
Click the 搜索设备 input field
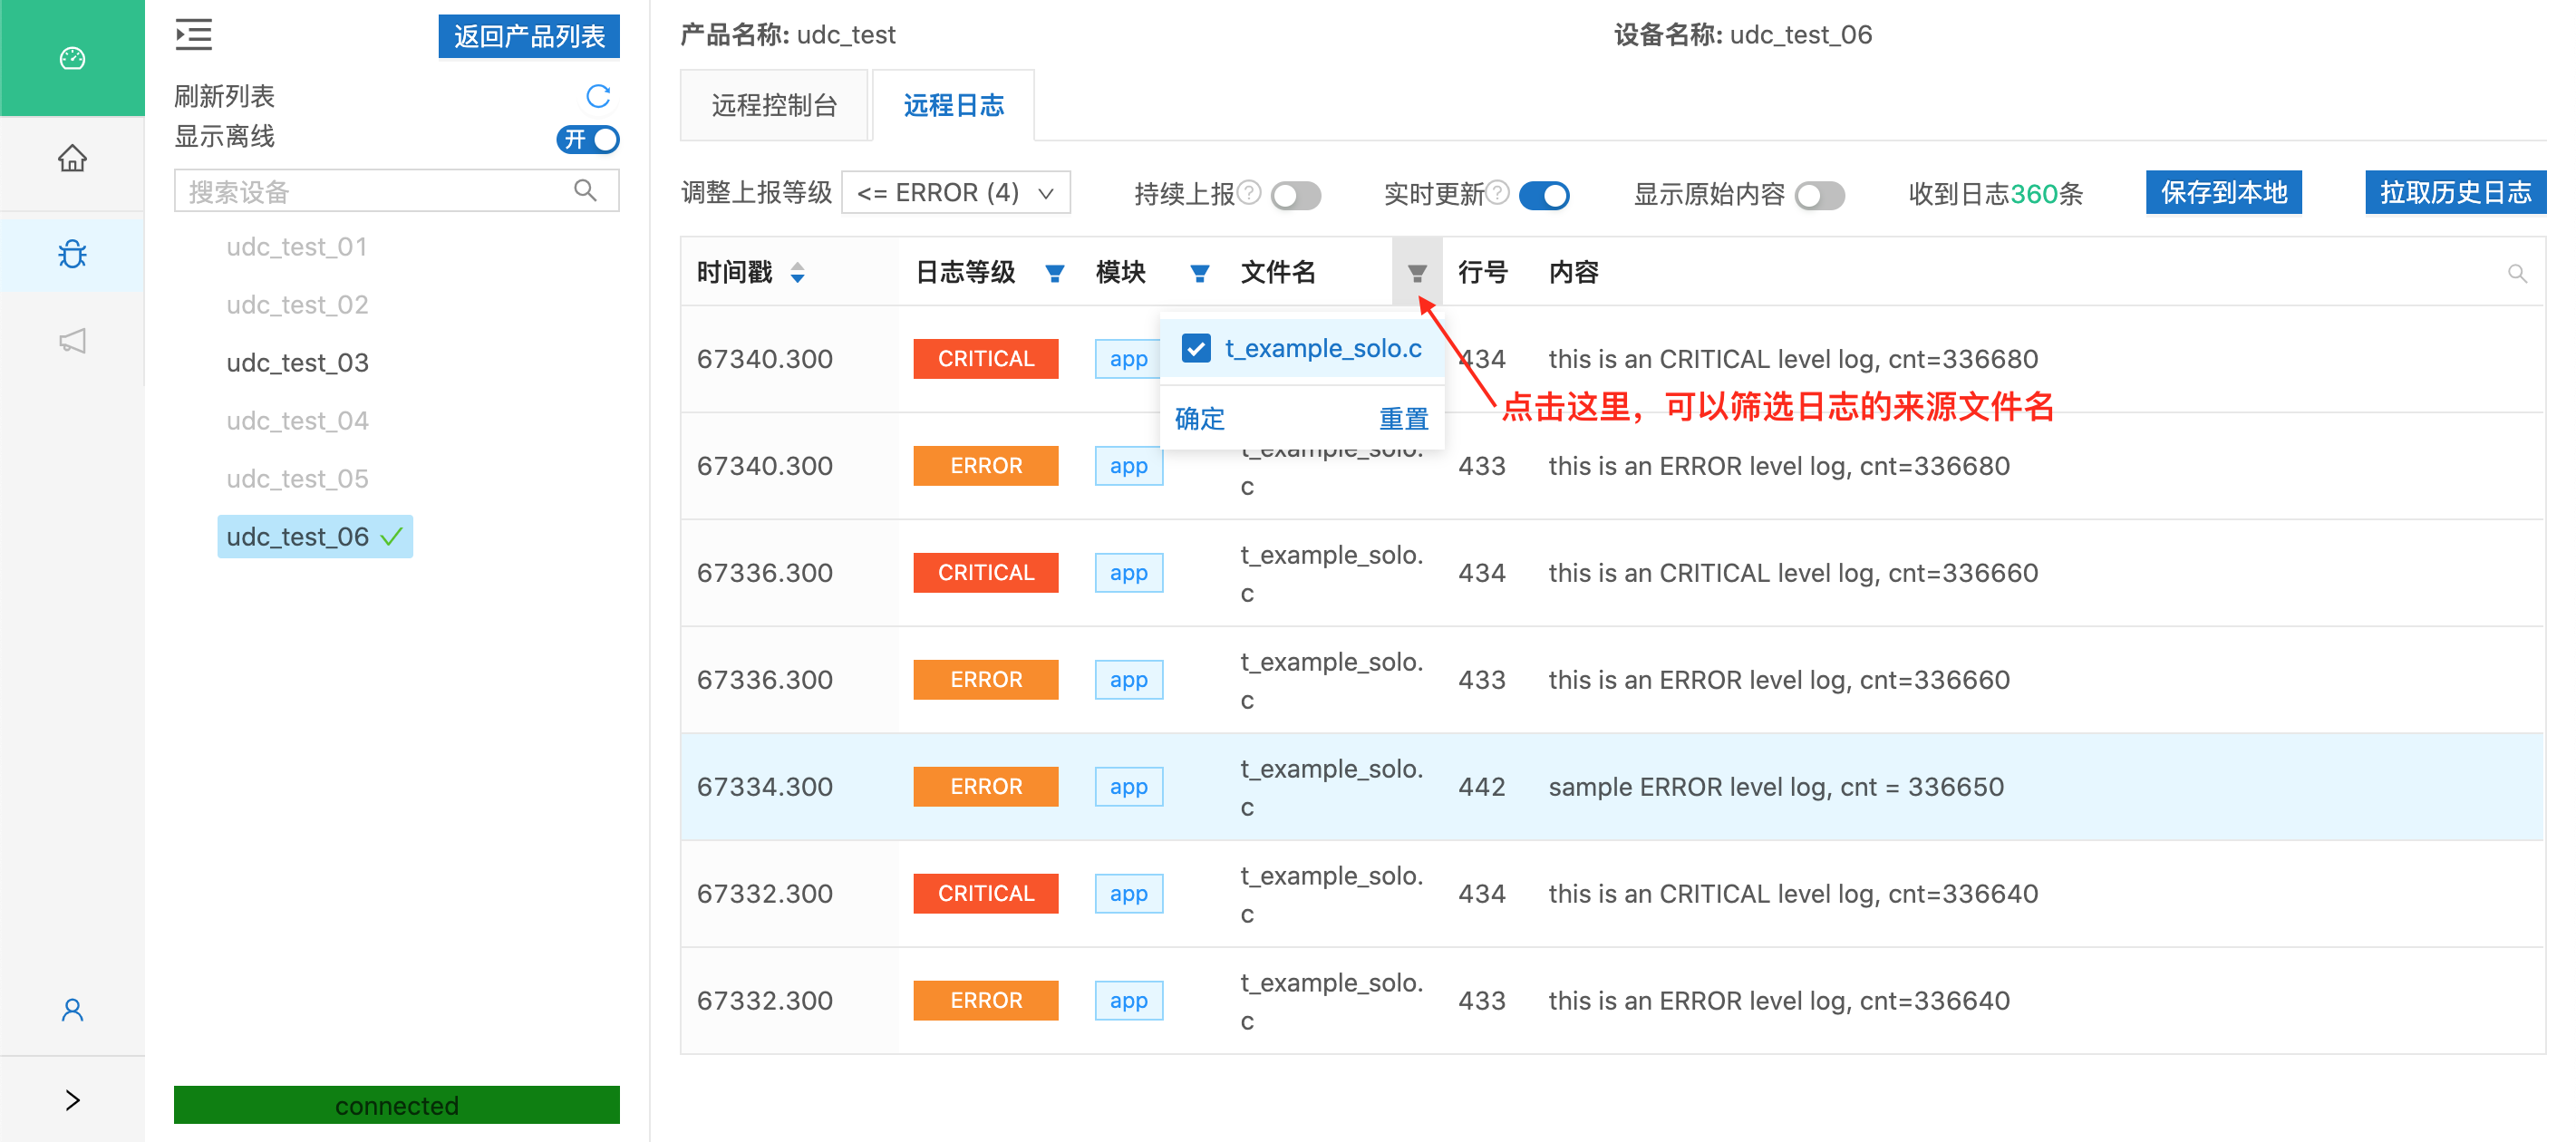[x=397, y=190]
